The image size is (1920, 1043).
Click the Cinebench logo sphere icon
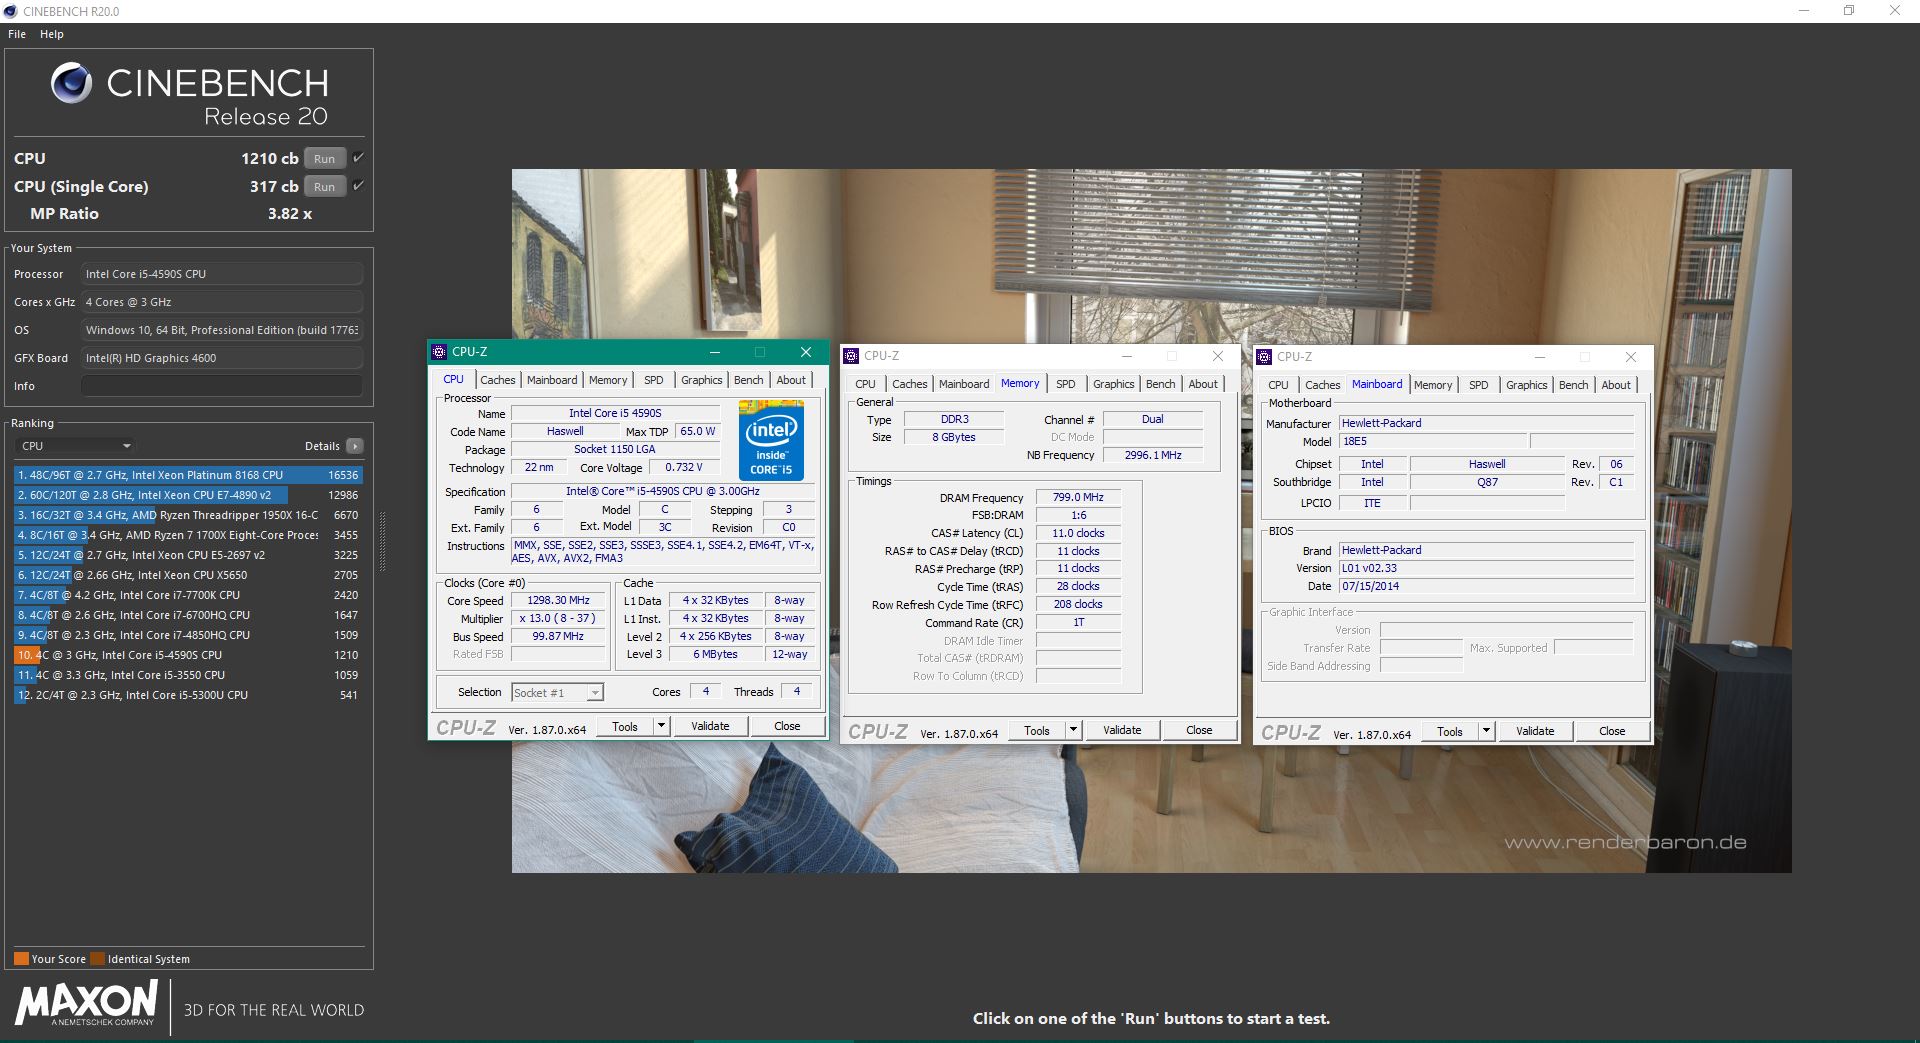point(71,83)
